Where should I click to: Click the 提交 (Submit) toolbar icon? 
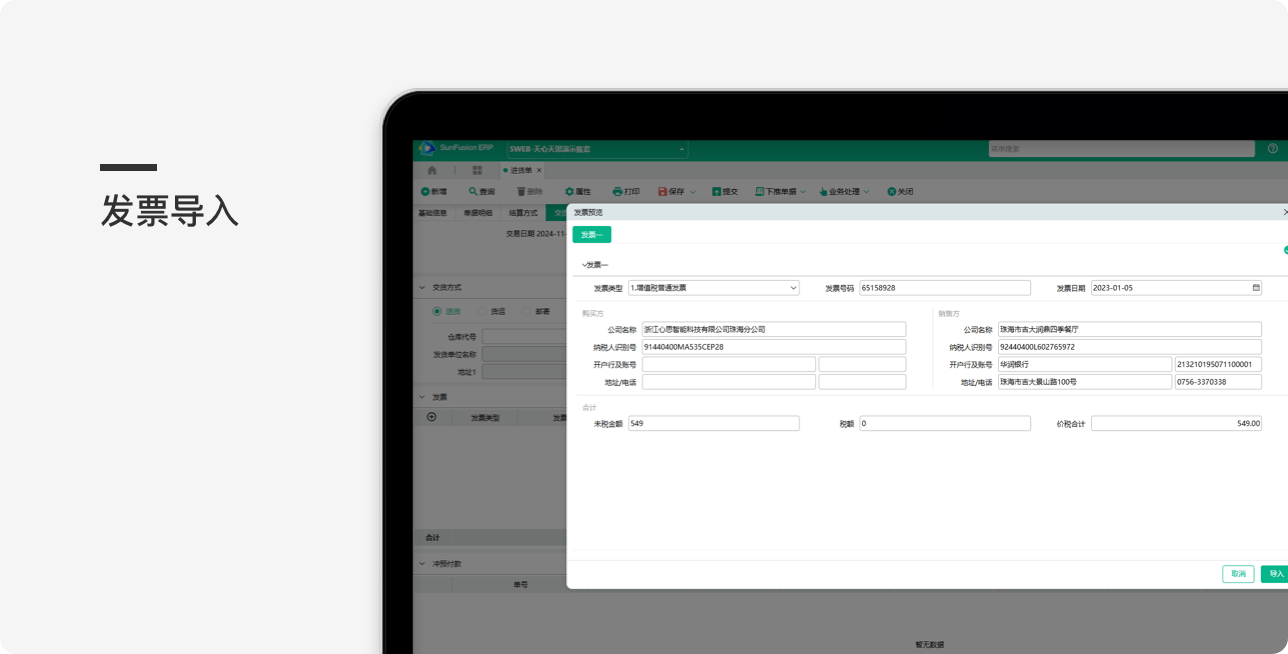pyautogui.click(x=717, y=191)
